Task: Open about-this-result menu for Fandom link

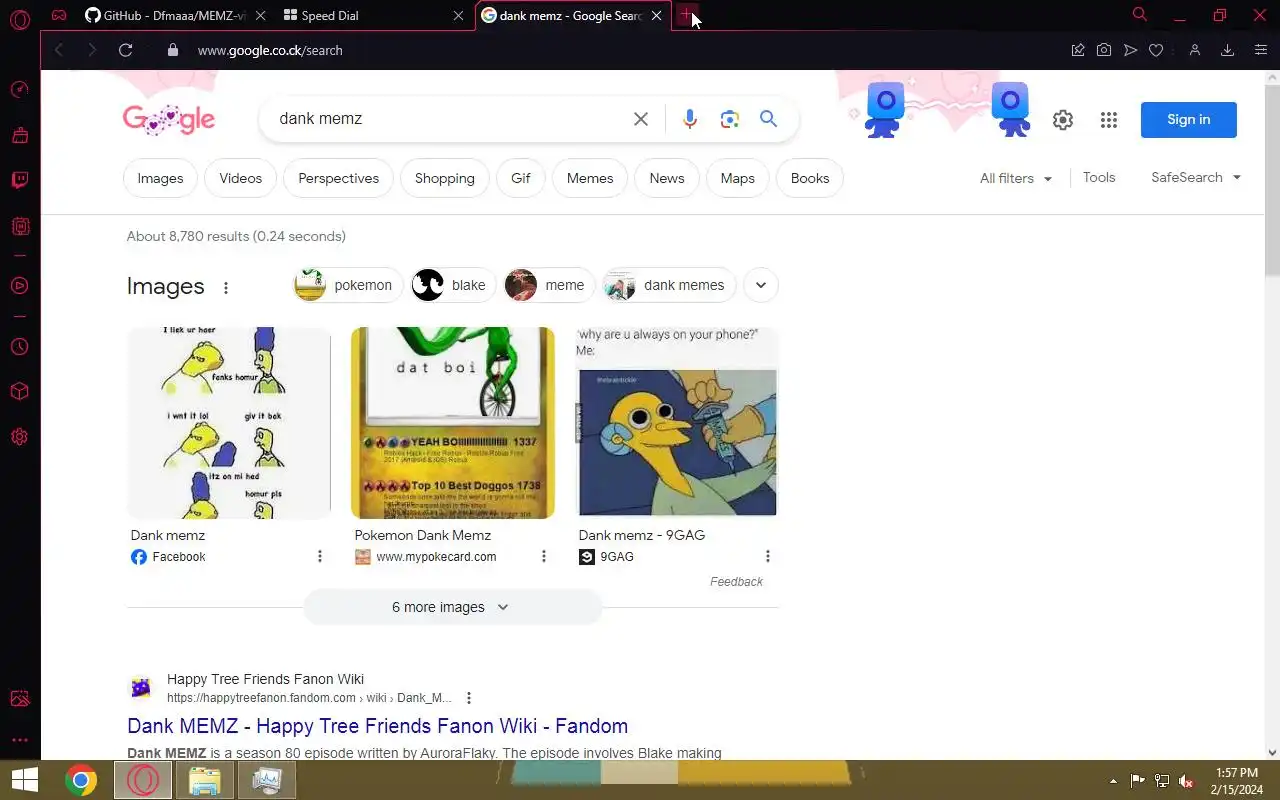Action: (469, 698)
